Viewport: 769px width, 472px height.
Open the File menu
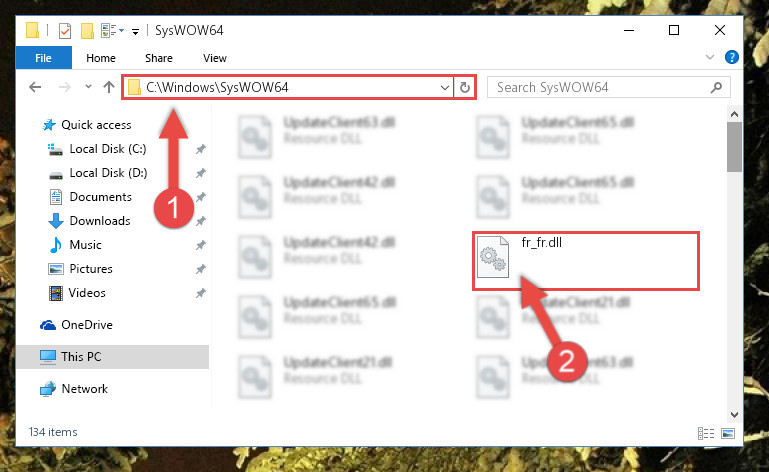43,58
